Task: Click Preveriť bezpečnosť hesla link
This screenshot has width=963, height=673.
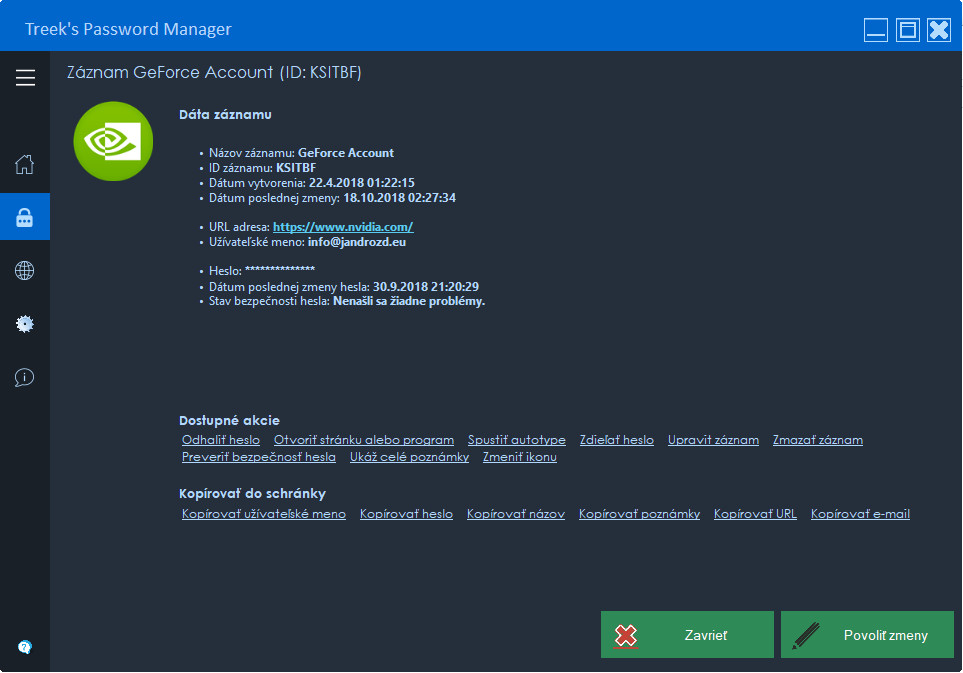Action: tap(259, 457)
